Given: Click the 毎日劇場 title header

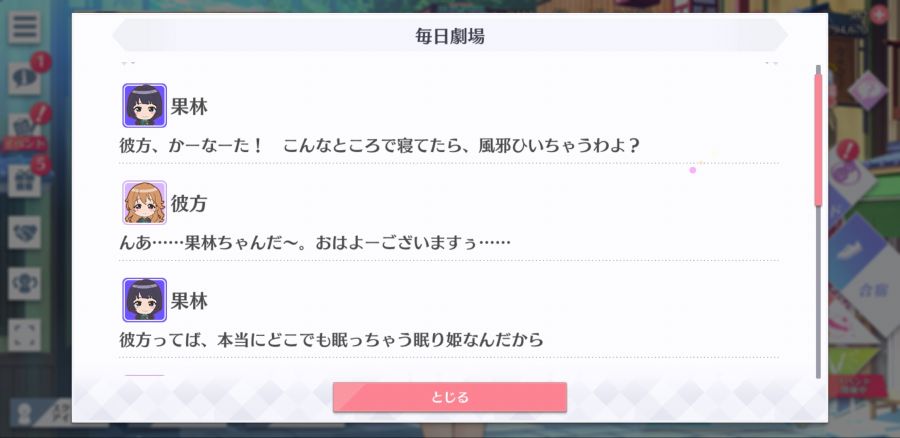Looking at the screenshot, I should click(x=450, y=36).
